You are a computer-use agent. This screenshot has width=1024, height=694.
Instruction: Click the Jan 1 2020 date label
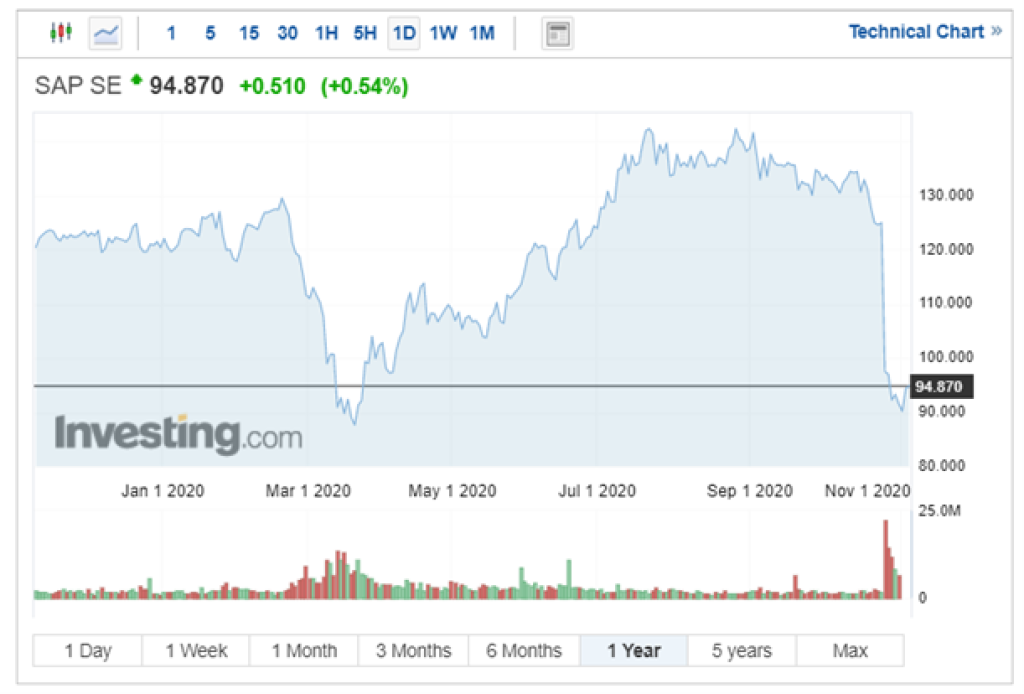(x=163, y=490)
